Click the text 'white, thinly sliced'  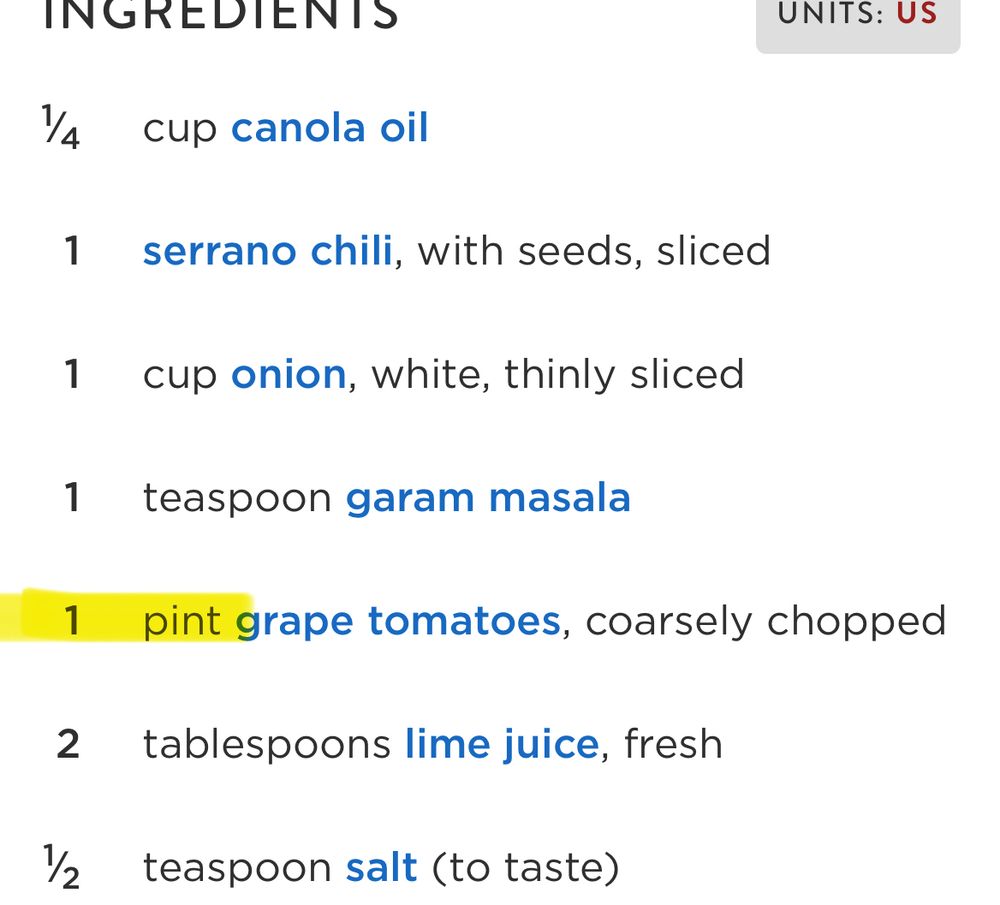[x=557, y=374]
